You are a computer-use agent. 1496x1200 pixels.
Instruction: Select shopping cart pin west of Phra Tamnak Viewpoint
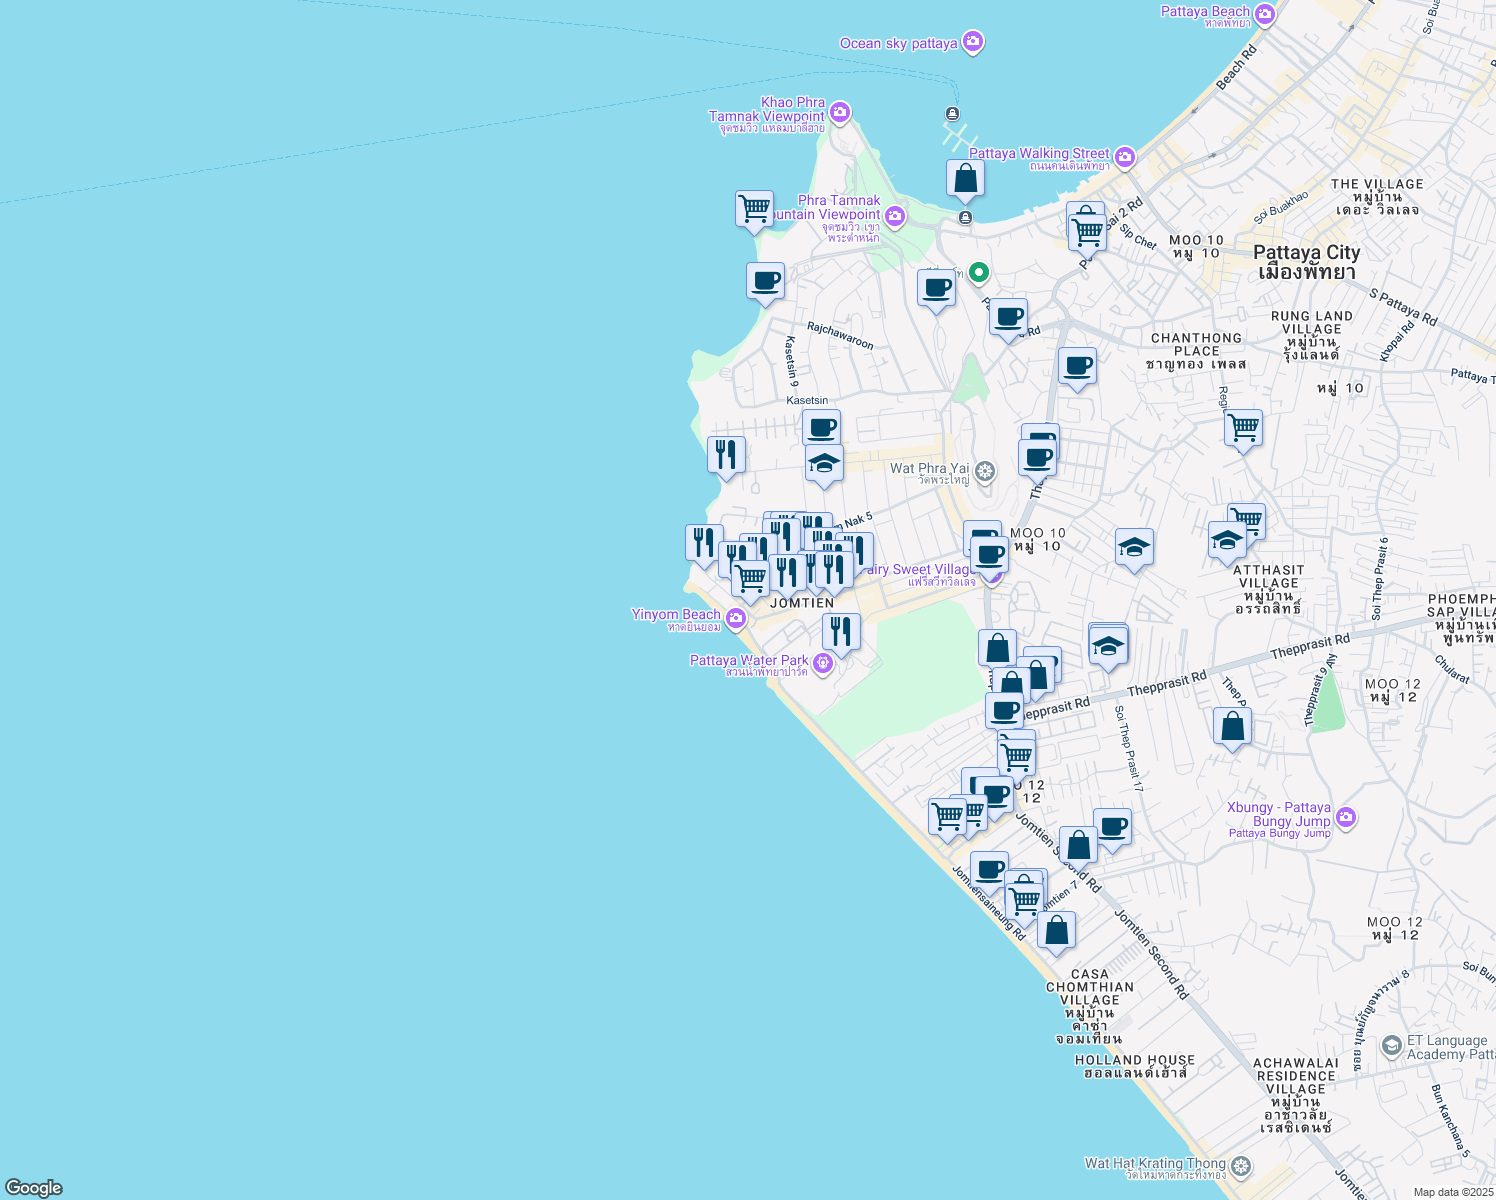(x=754, y=211)
